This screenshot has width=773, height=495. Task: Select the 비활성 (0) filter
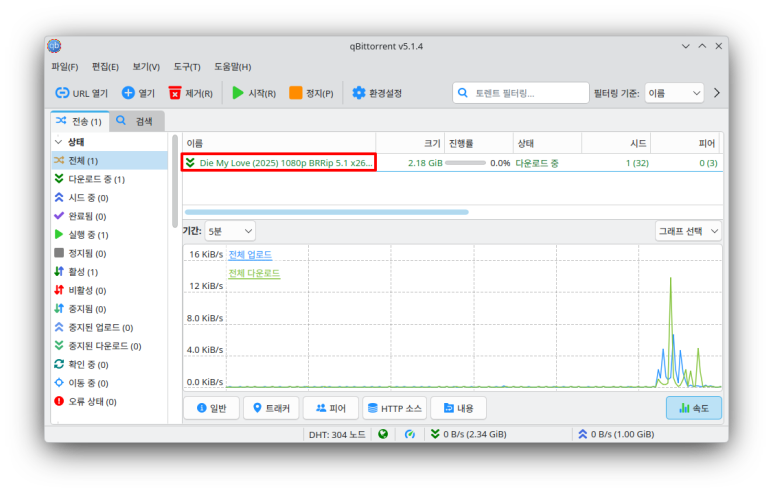(x=109, y=290)
